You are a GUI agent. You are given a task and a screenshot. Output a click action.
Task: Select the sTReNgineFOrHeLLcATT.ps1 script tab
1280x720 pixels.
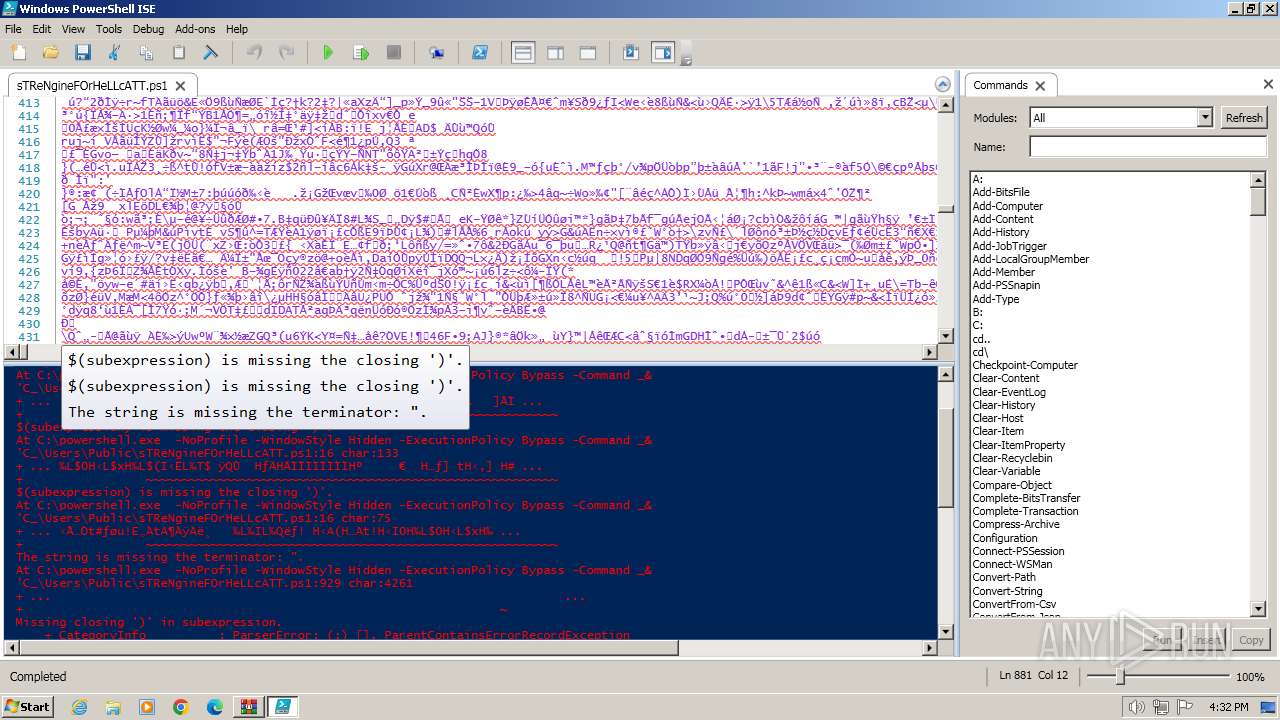pyautogui.click(x=92, y=86)
